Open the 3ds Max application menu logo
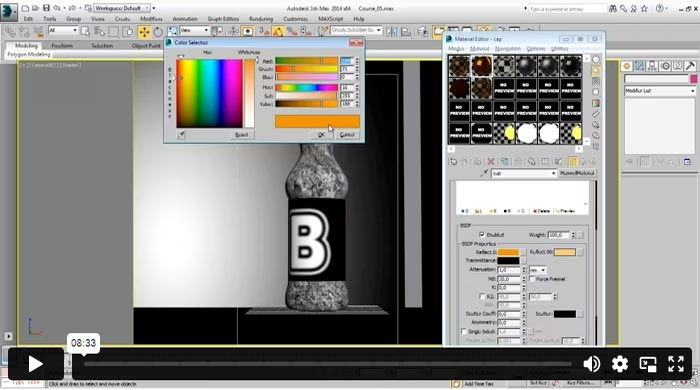Viewport: 700px width, 390px height. (x=8, y=12)
